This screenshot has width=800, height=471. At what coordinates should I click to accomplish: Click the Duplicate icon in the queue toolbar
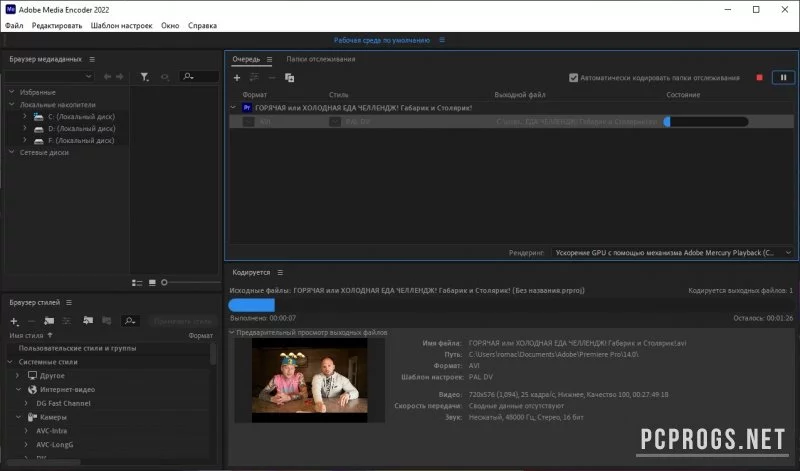tap(289, 78)
